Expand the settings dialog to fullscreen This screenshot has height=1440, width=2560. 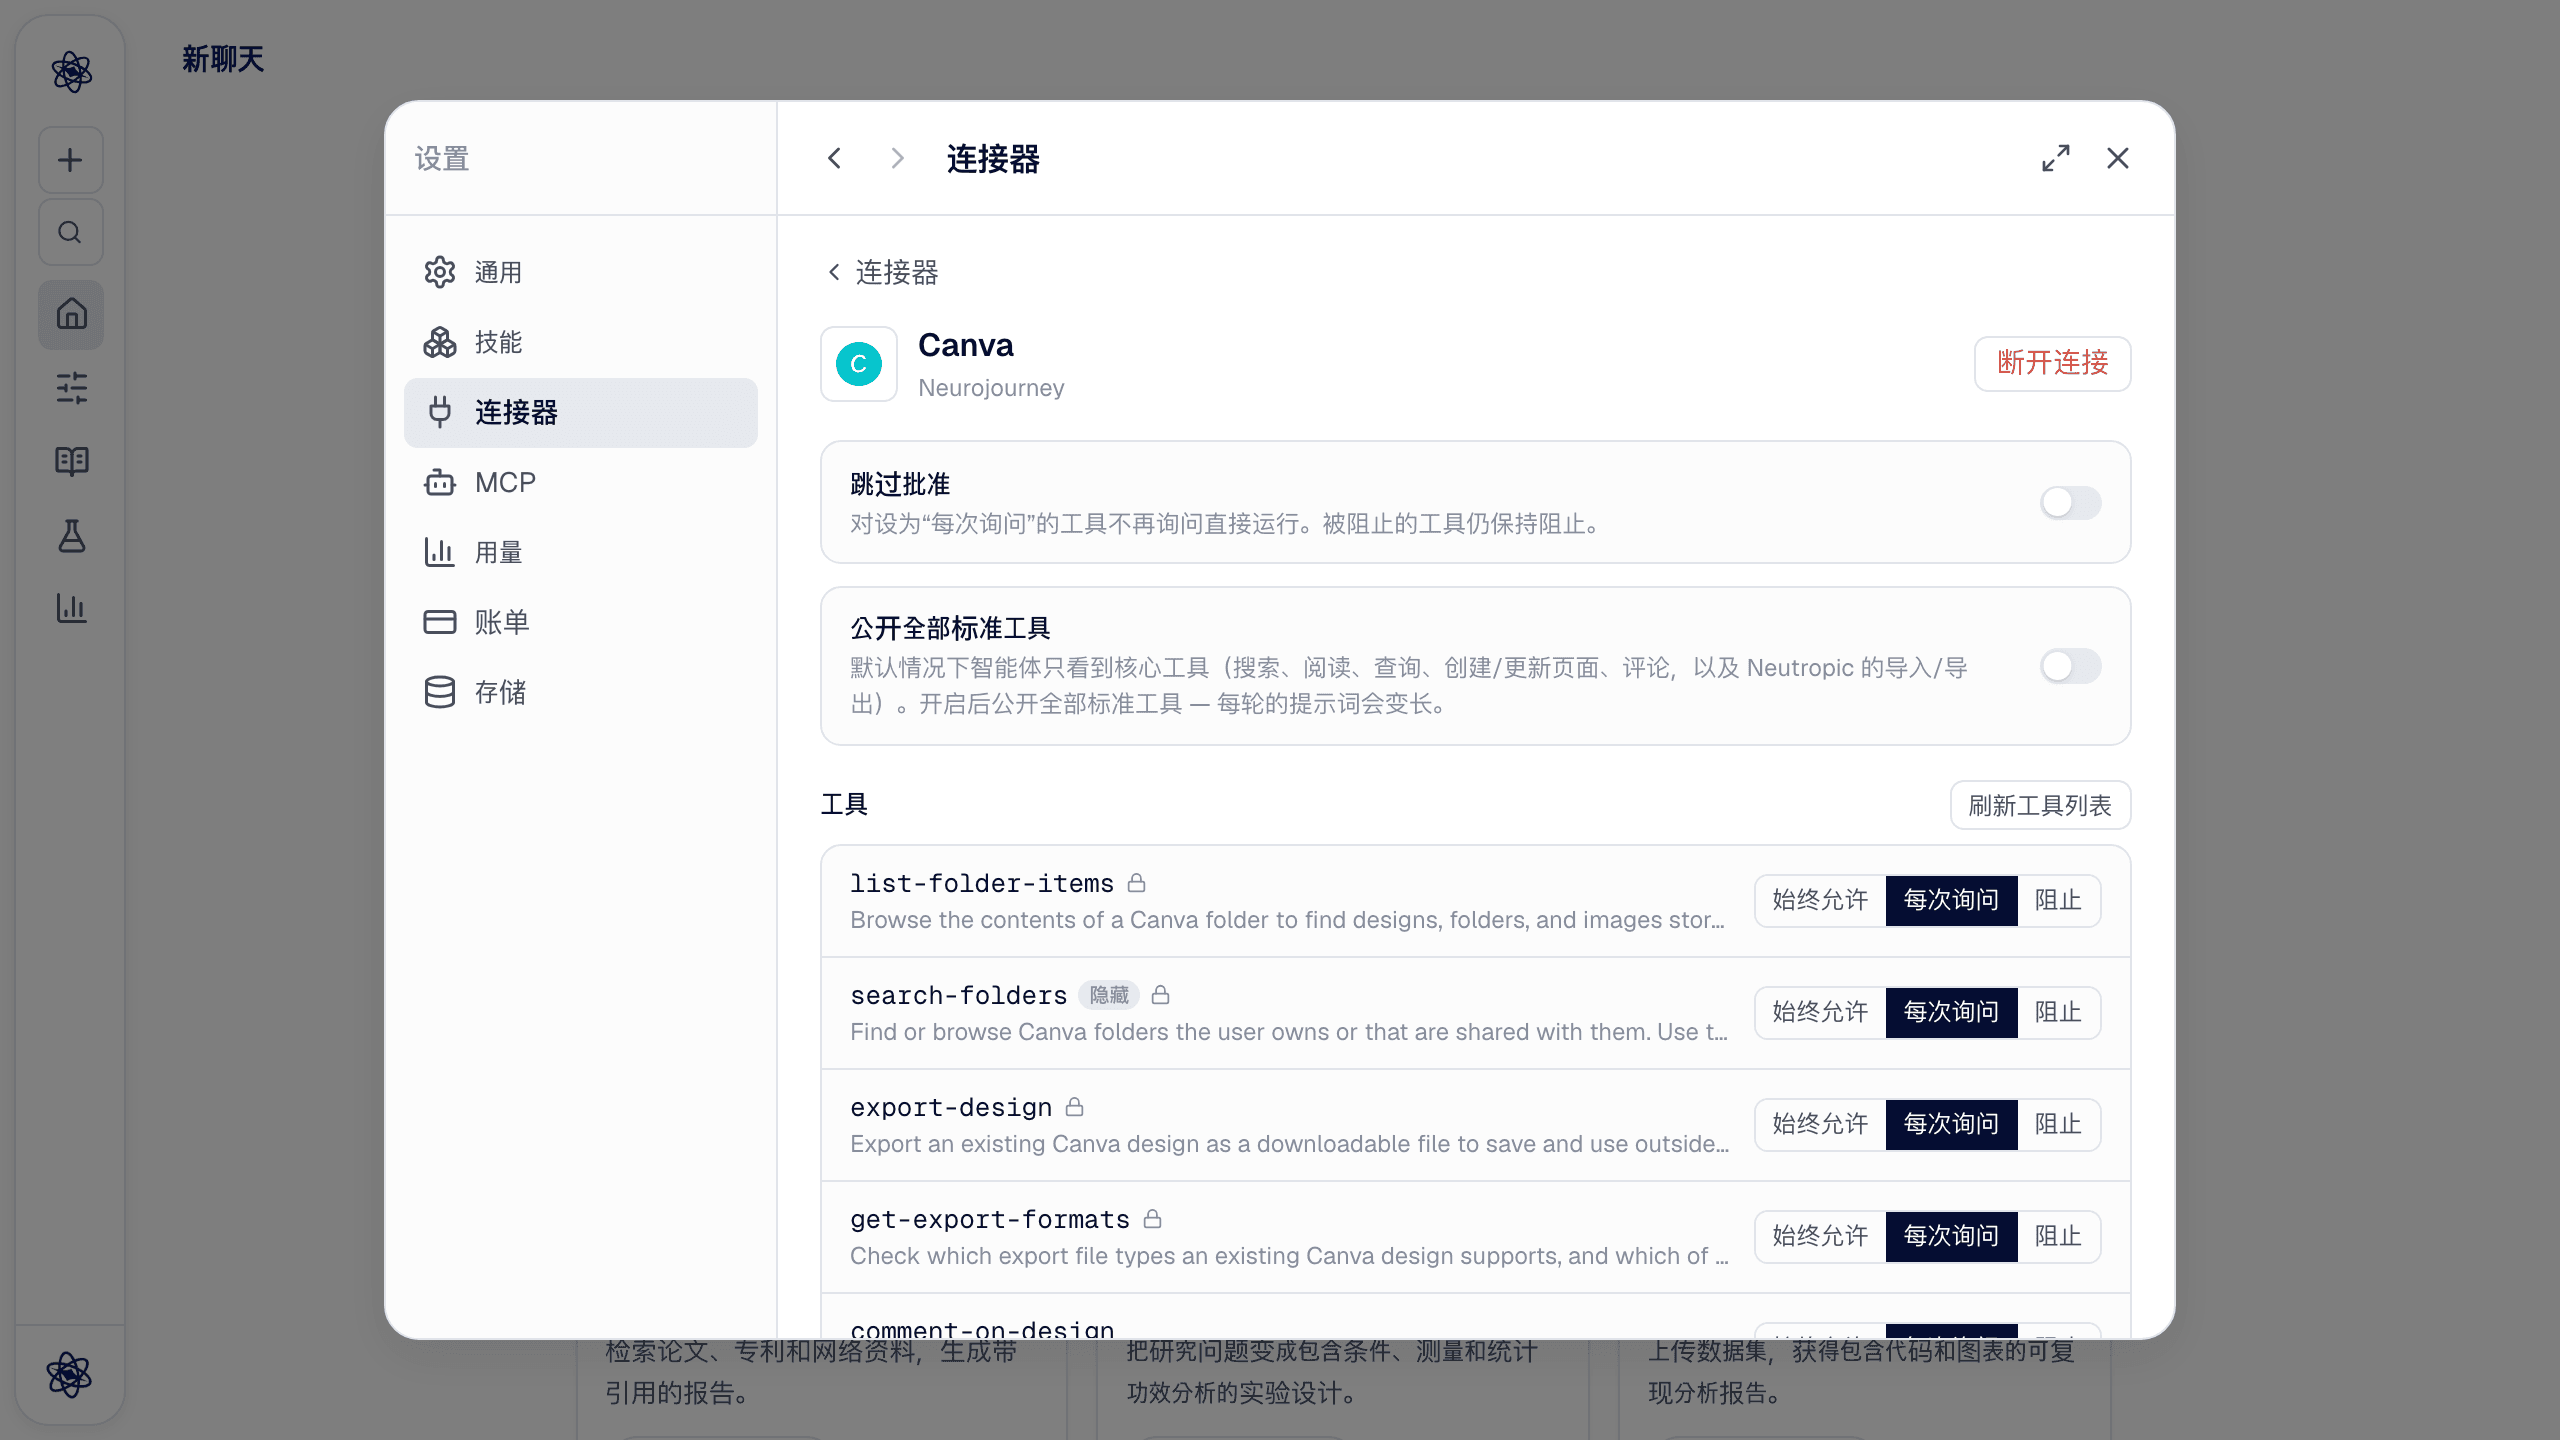click(x=2056, y=158)
